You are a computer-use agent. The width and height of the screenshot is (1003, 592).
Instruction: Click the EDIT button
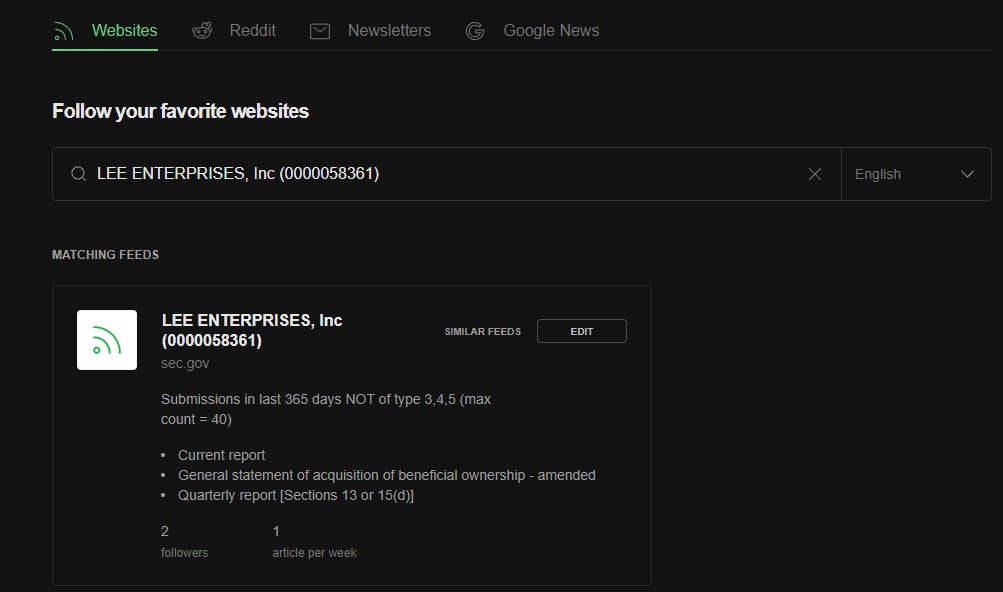click(581, 331)
